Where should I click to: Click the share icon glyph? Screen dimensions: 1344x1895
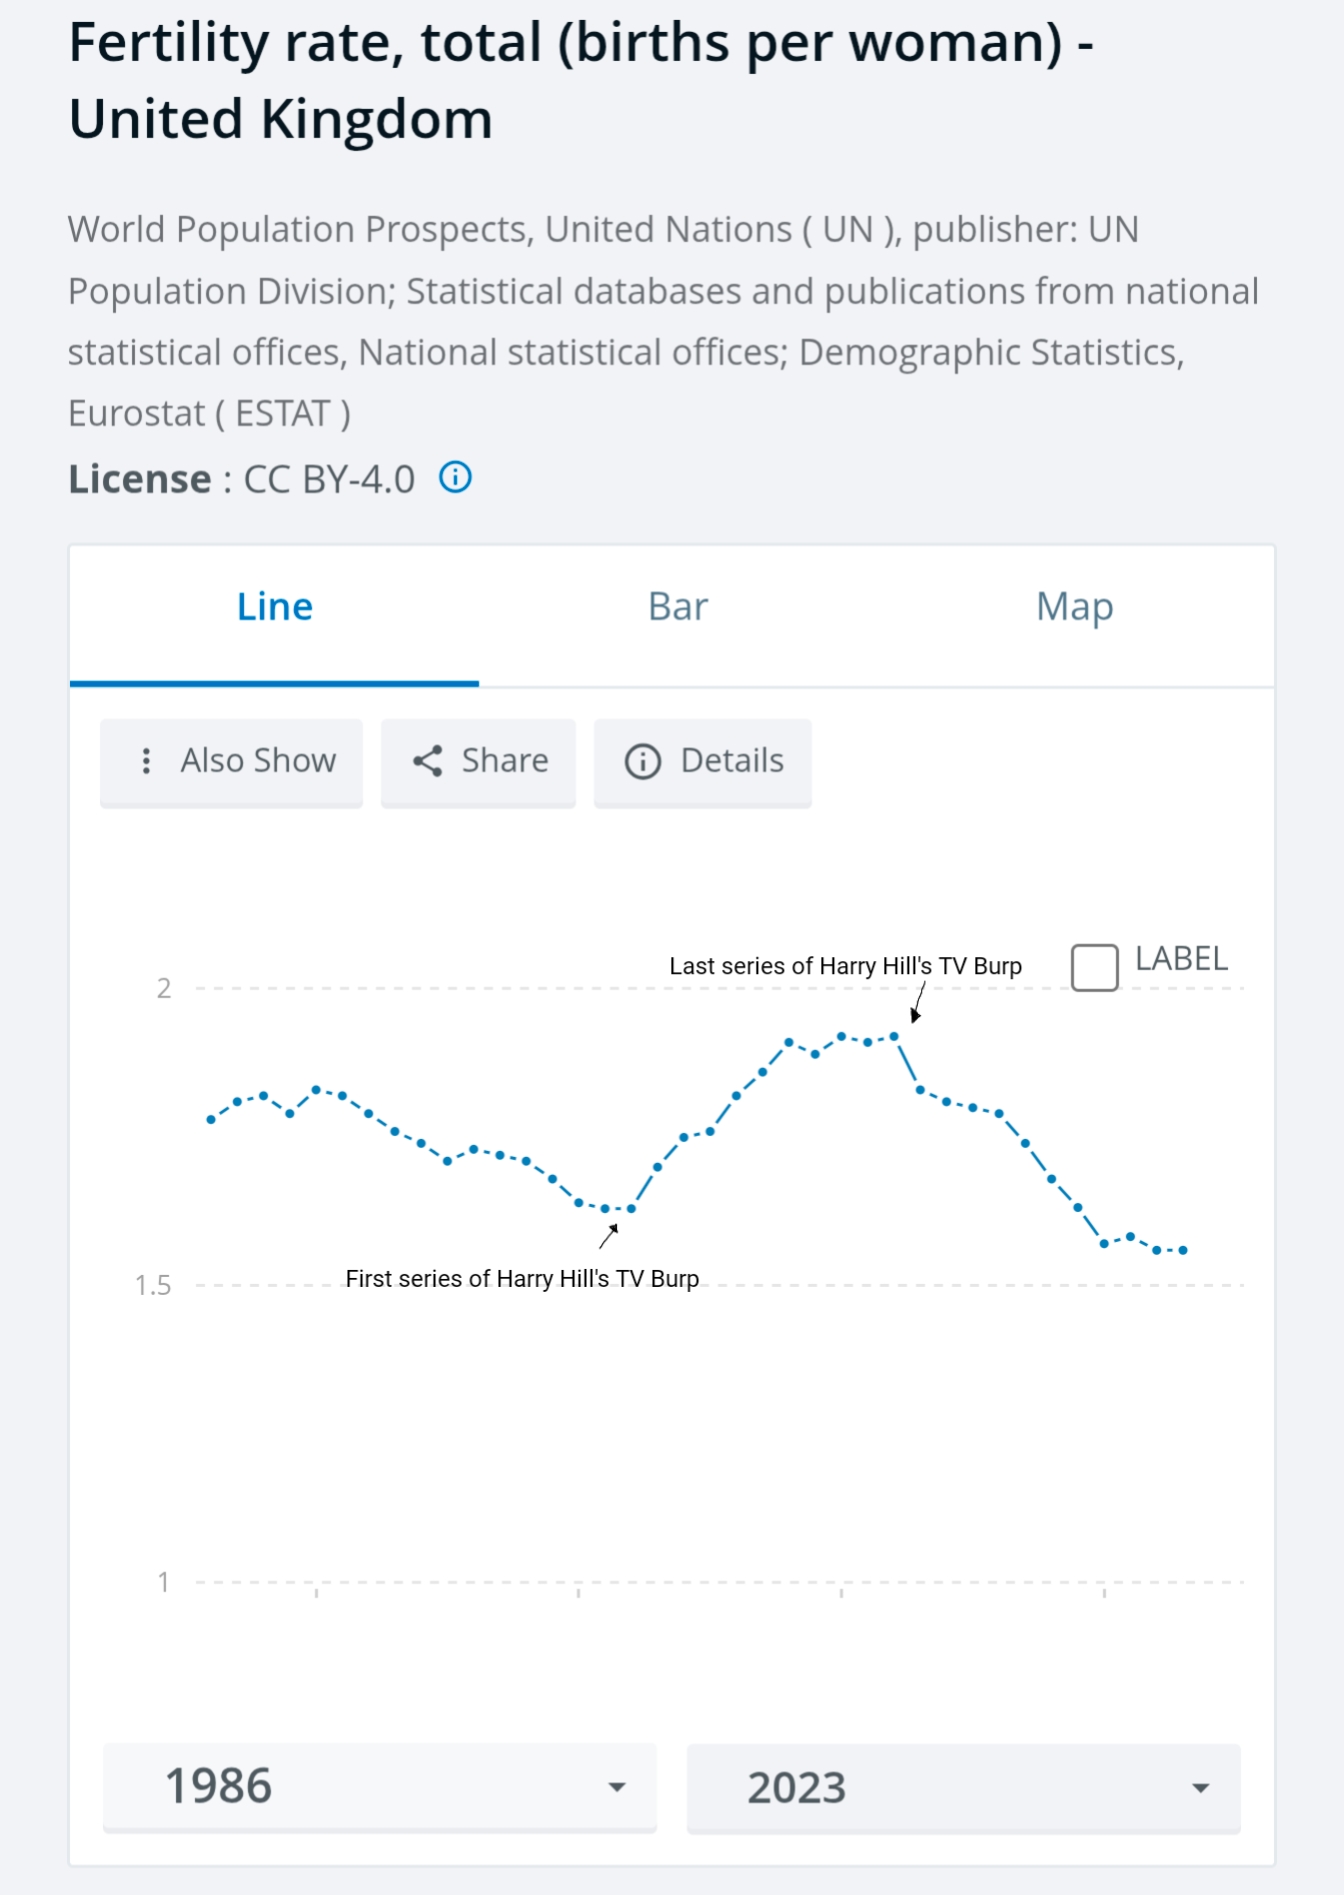(x=428, y=761)
